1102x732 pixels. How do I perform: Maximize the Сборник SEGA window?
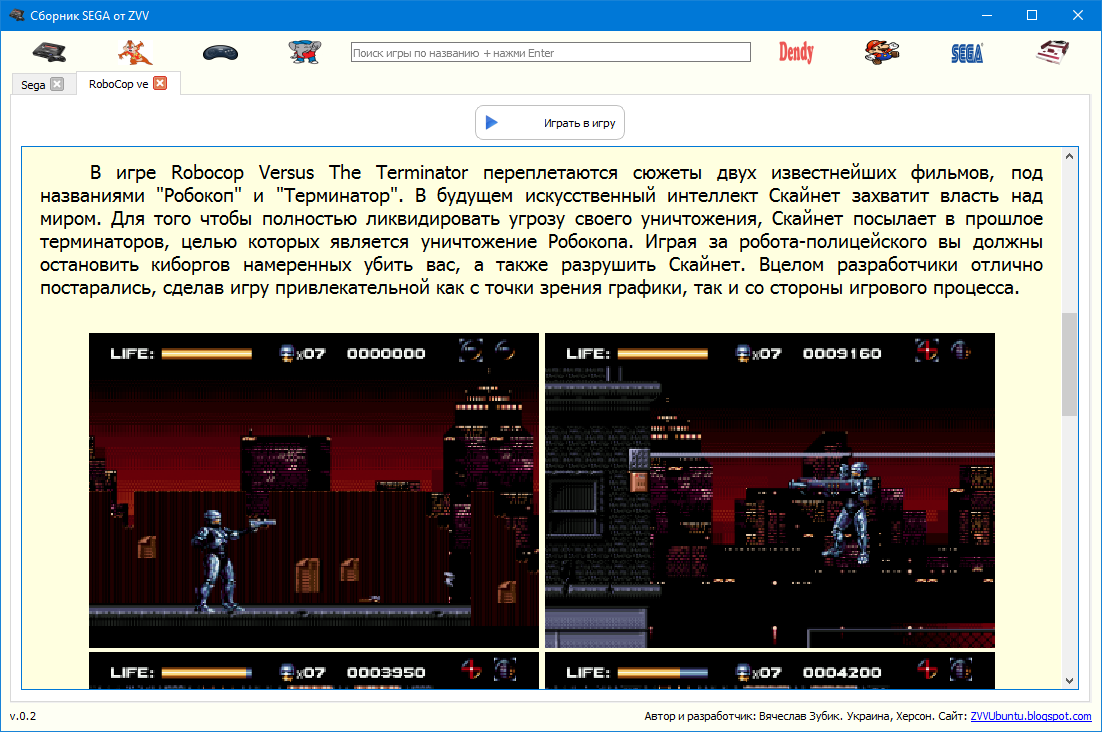click(x=1032, y=15)
